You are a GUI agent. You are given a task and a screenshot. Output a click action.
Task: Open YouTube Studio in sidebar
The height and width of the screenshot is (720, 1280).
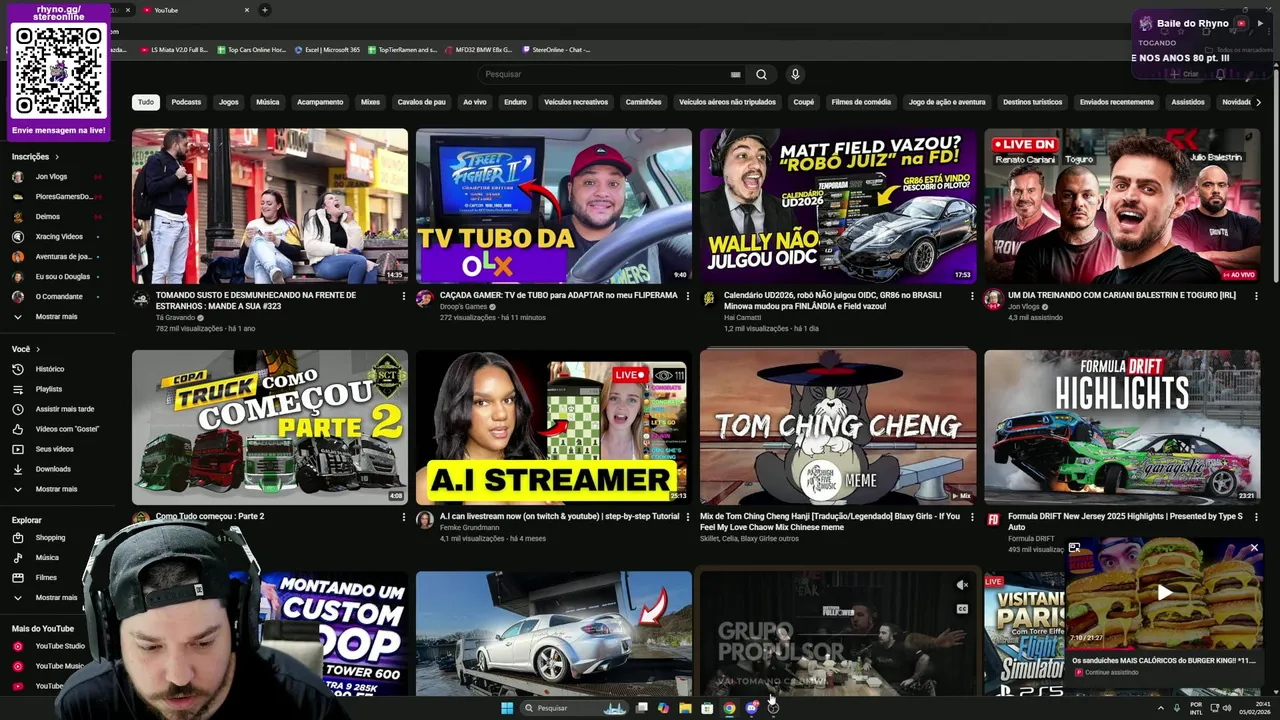[60, 646]
